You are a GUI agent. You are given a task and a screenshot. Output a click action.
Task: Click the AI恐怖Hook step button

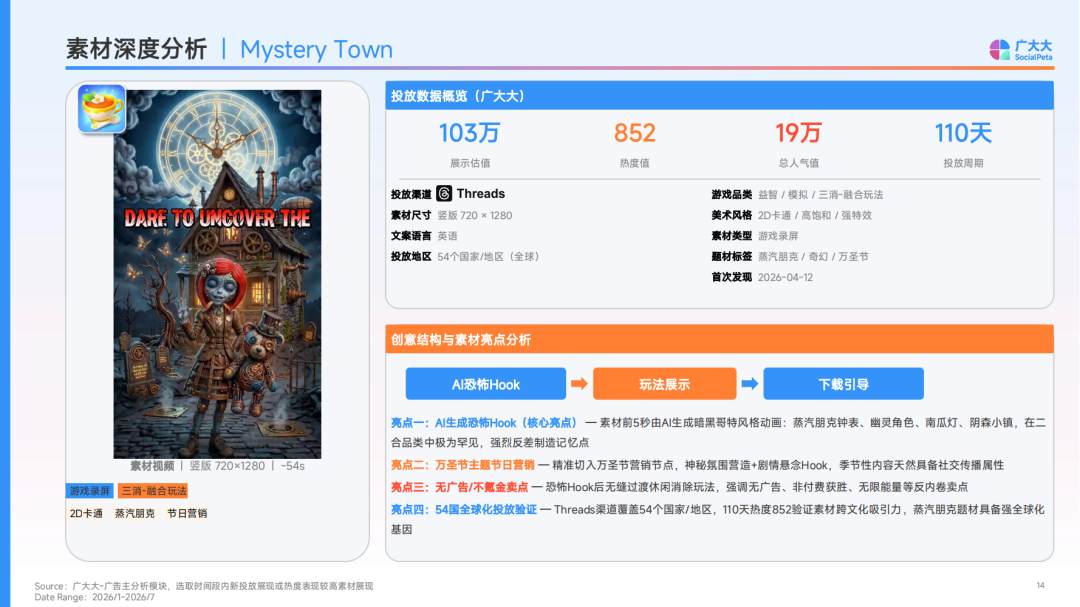pos(486,384)
